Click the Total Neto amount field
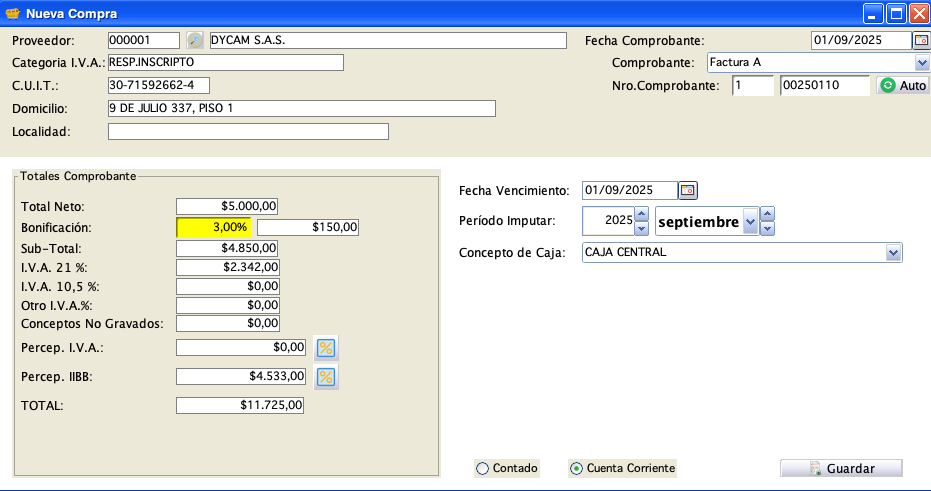Viewport: 931px width, 491px height. tap(226, 206)
